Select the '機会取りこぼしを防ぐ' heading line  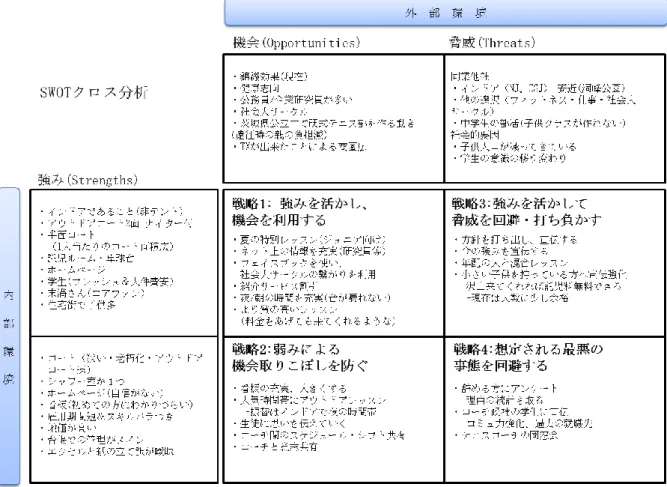click(x=300, y=365)
